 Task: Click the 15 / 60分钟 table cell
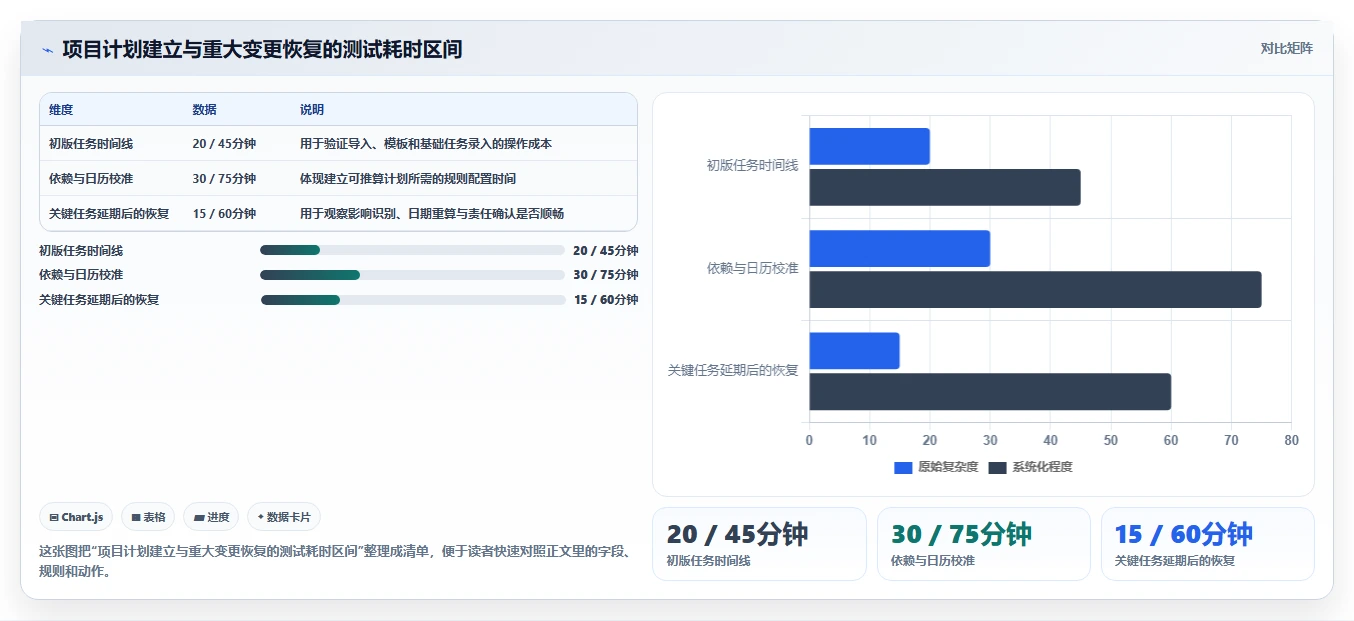(224, 214)
